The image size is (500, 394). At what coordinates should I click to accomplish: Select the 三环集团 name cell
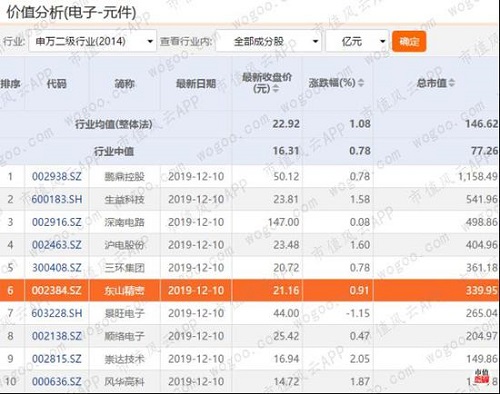pos(125,268)
